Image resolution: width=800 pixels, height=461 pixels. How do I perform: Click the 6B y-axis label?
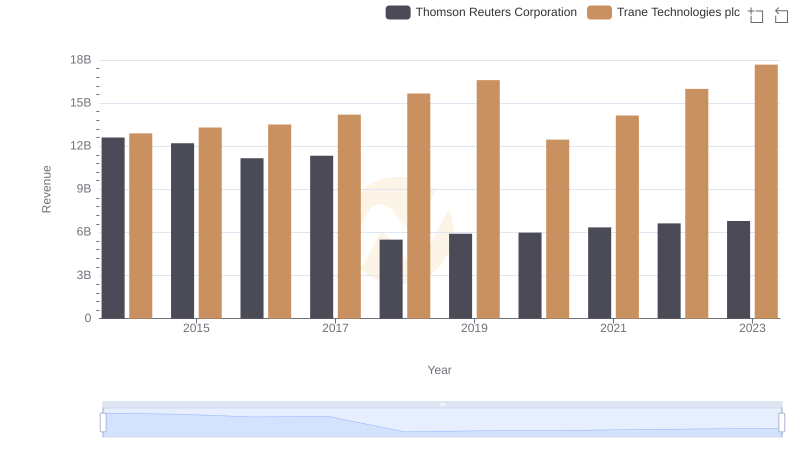click(84, 232)
